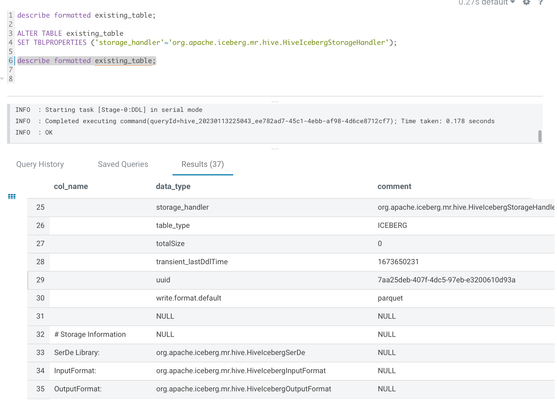Select result row 29 uuid
This screenshot has width=557, height=401.
pos(291,280)
